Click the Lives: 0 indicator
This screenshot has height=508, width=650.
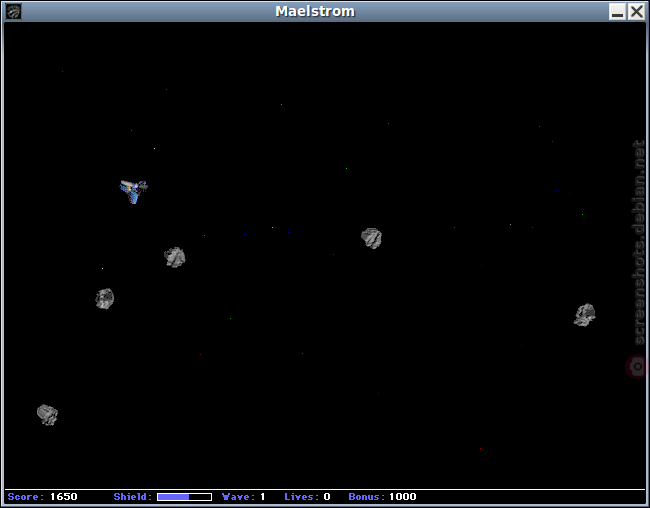coord(307,497)
